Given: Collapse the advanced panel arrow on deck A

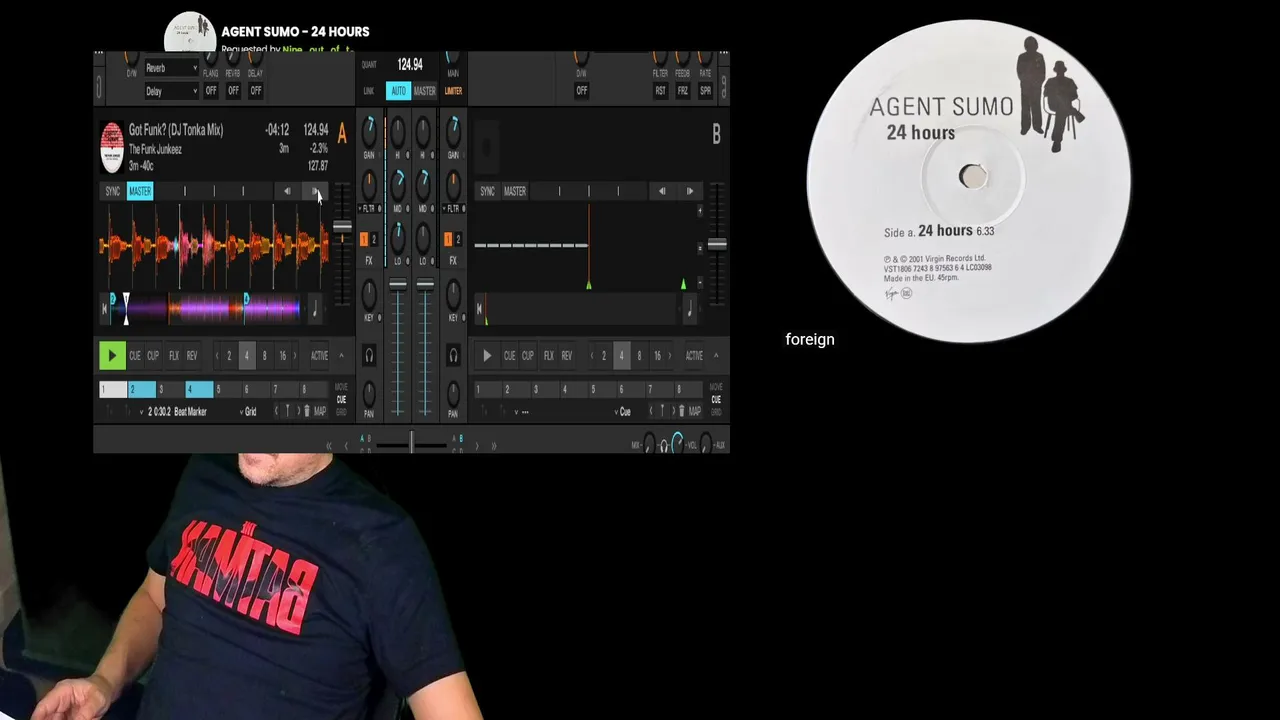Looking at the screenshot, I should tap(341, 356).
